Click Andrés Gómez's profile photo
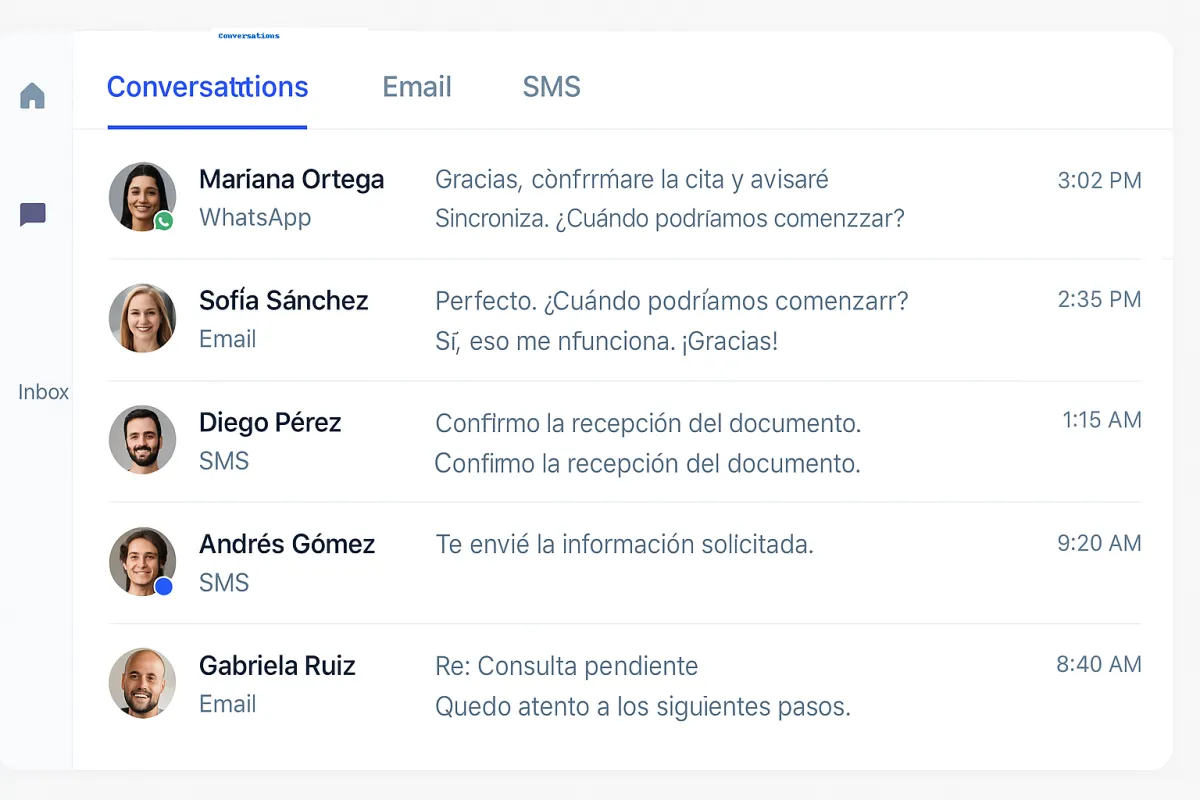Viewport: 1200px width, 800px height. pyautogui.click(x=142, y=561)
